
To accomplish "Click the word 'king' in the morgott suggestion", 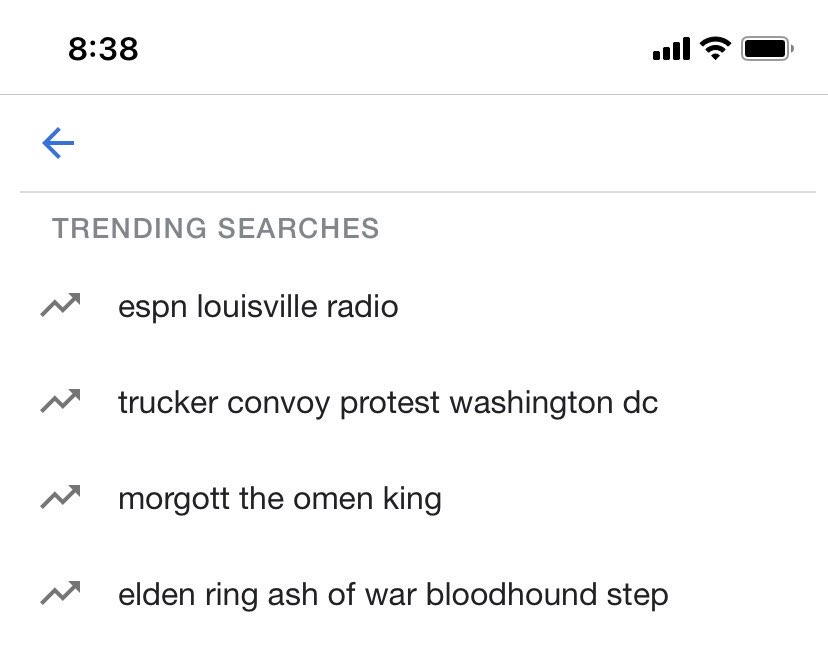I will click(412, 499).
